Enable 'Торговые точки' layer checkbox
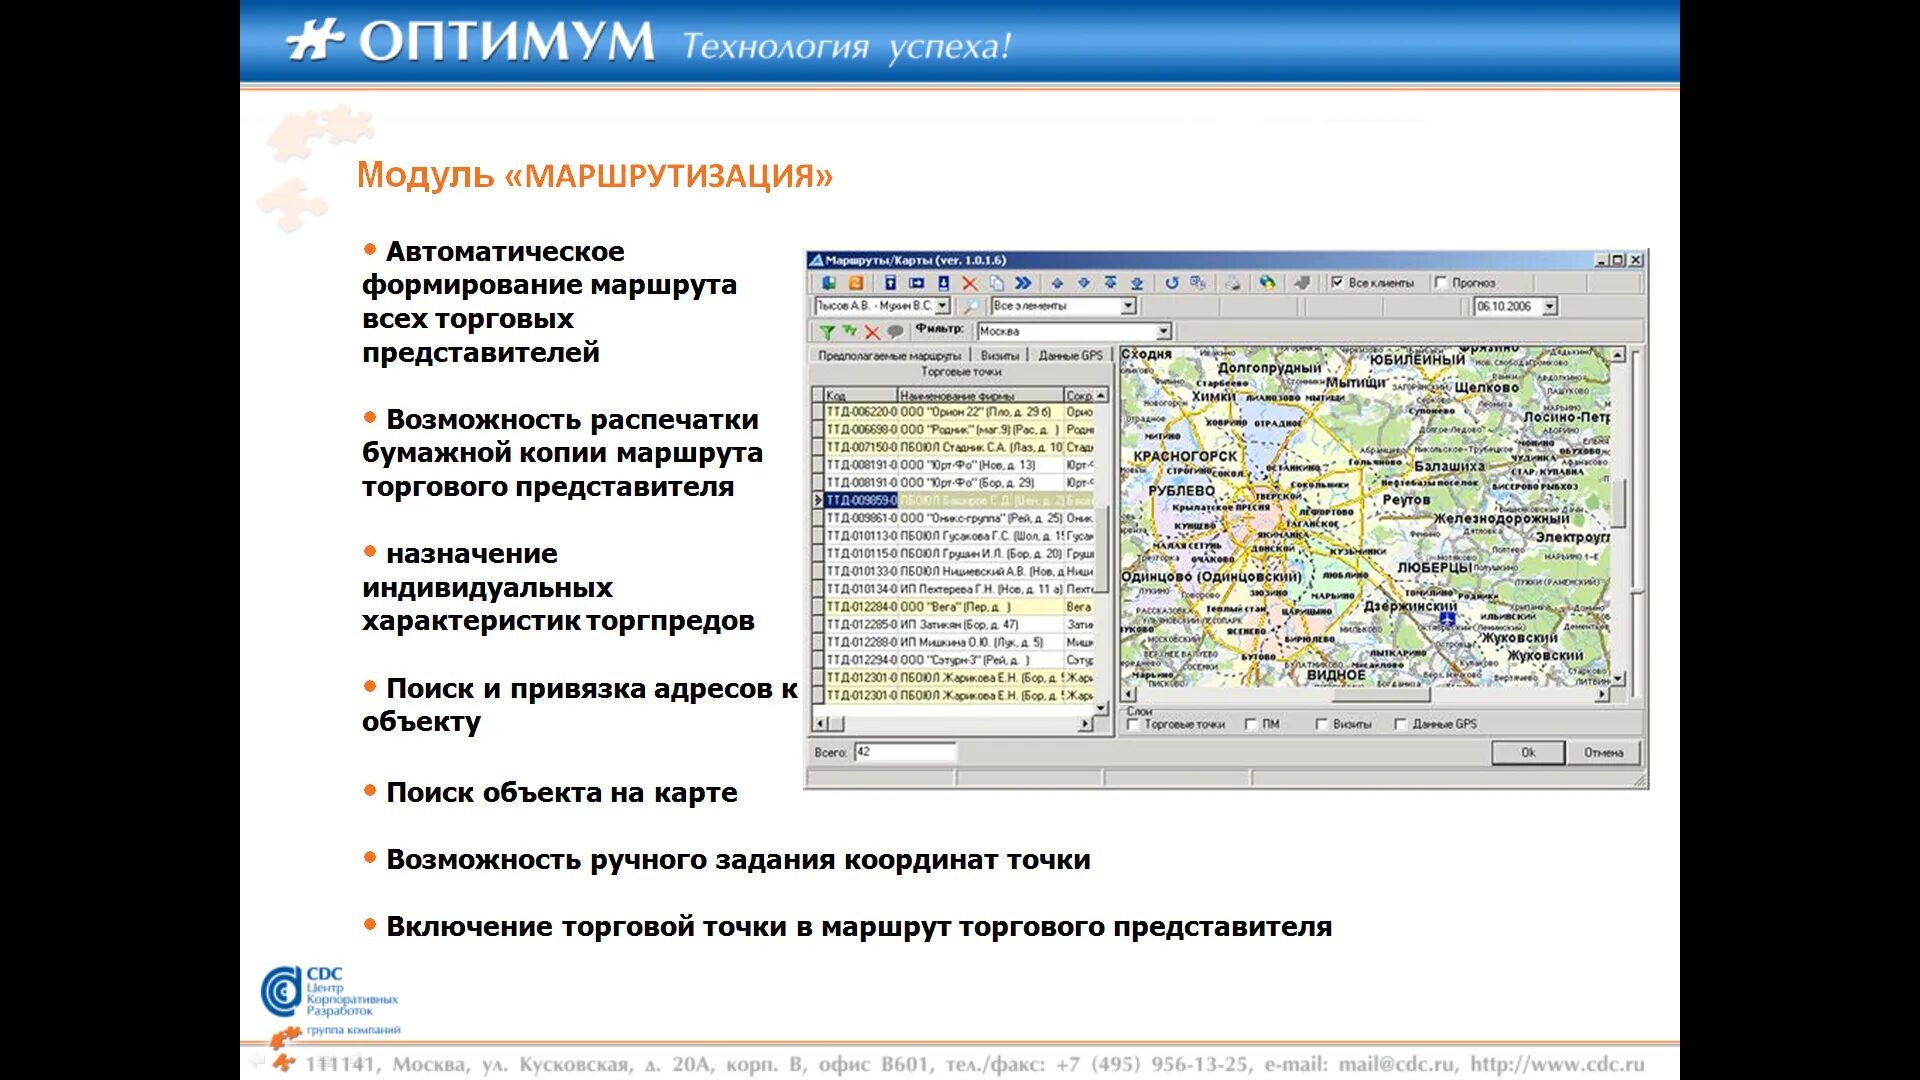Screen dimensions: 1920x1080 pyautogui.click(x=1133, y=724)
